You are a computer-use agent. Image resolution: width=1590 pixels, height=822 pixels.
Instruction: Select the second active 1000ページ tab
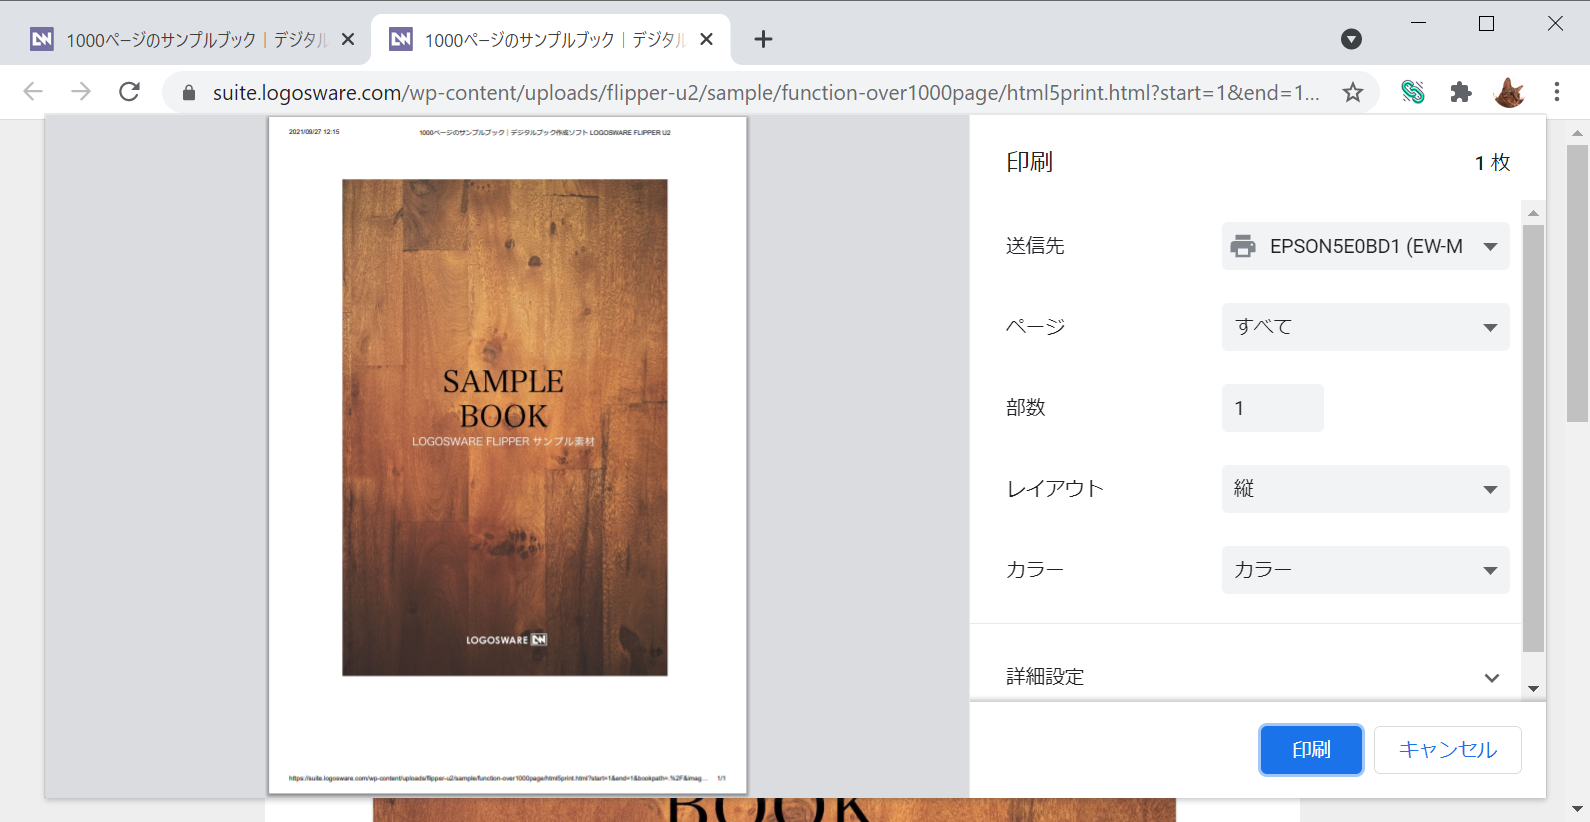click(551, 39)
